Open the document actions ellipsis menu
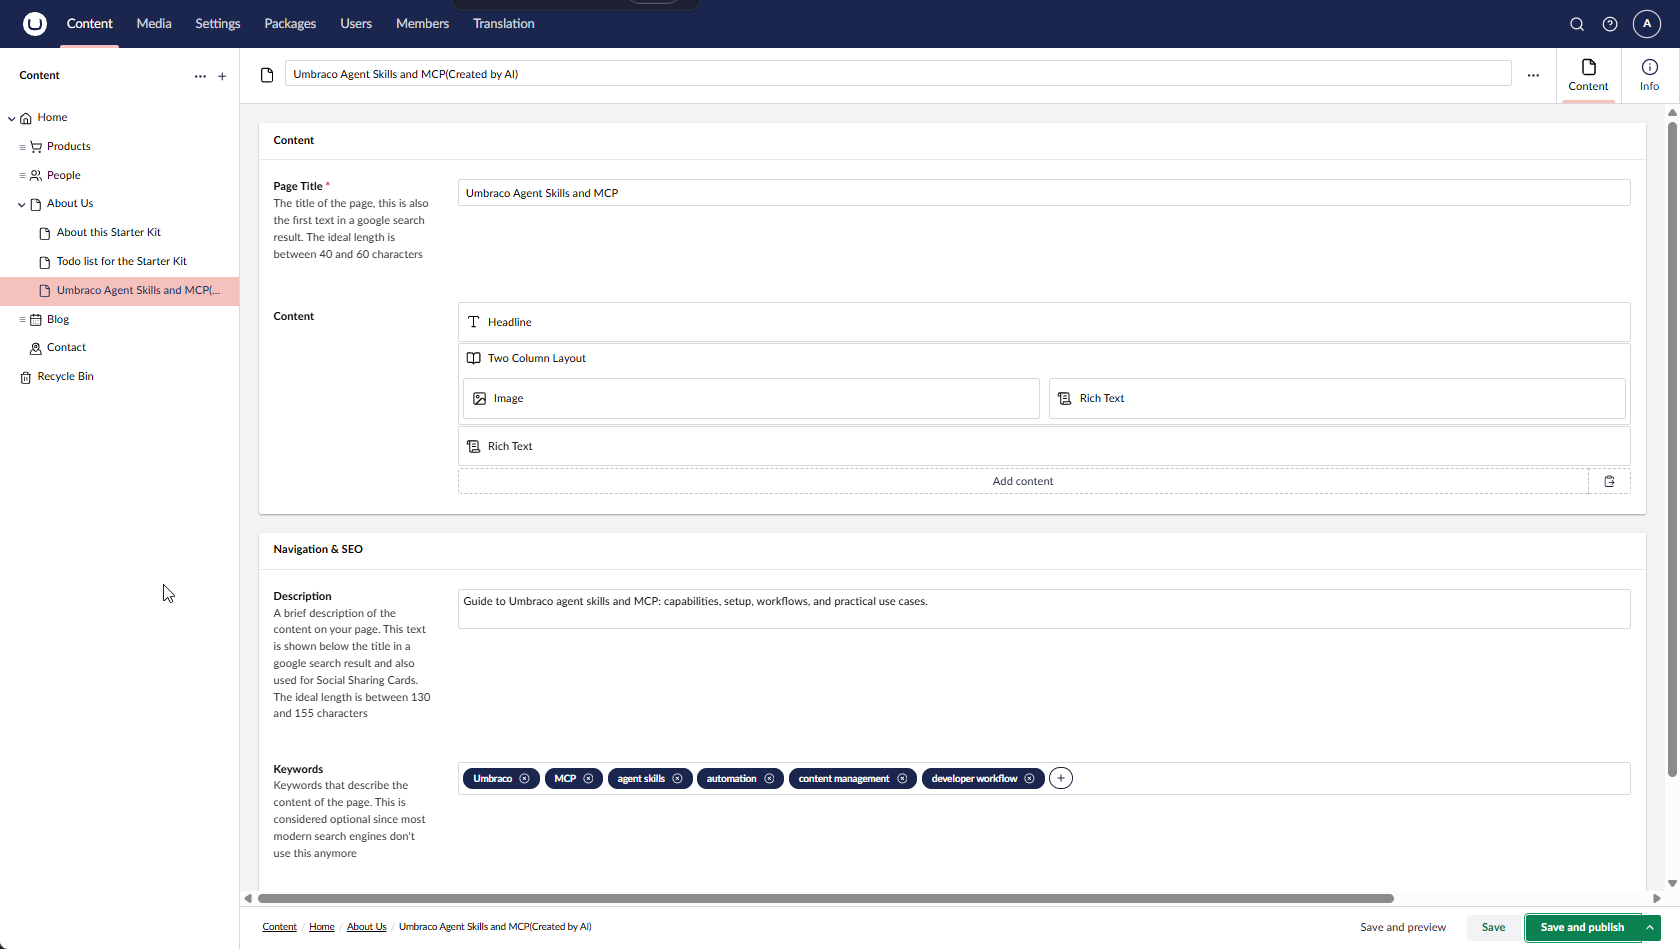Viewport: 1680px width, 949px height. pyautogui.click(x=1533, y=75)
